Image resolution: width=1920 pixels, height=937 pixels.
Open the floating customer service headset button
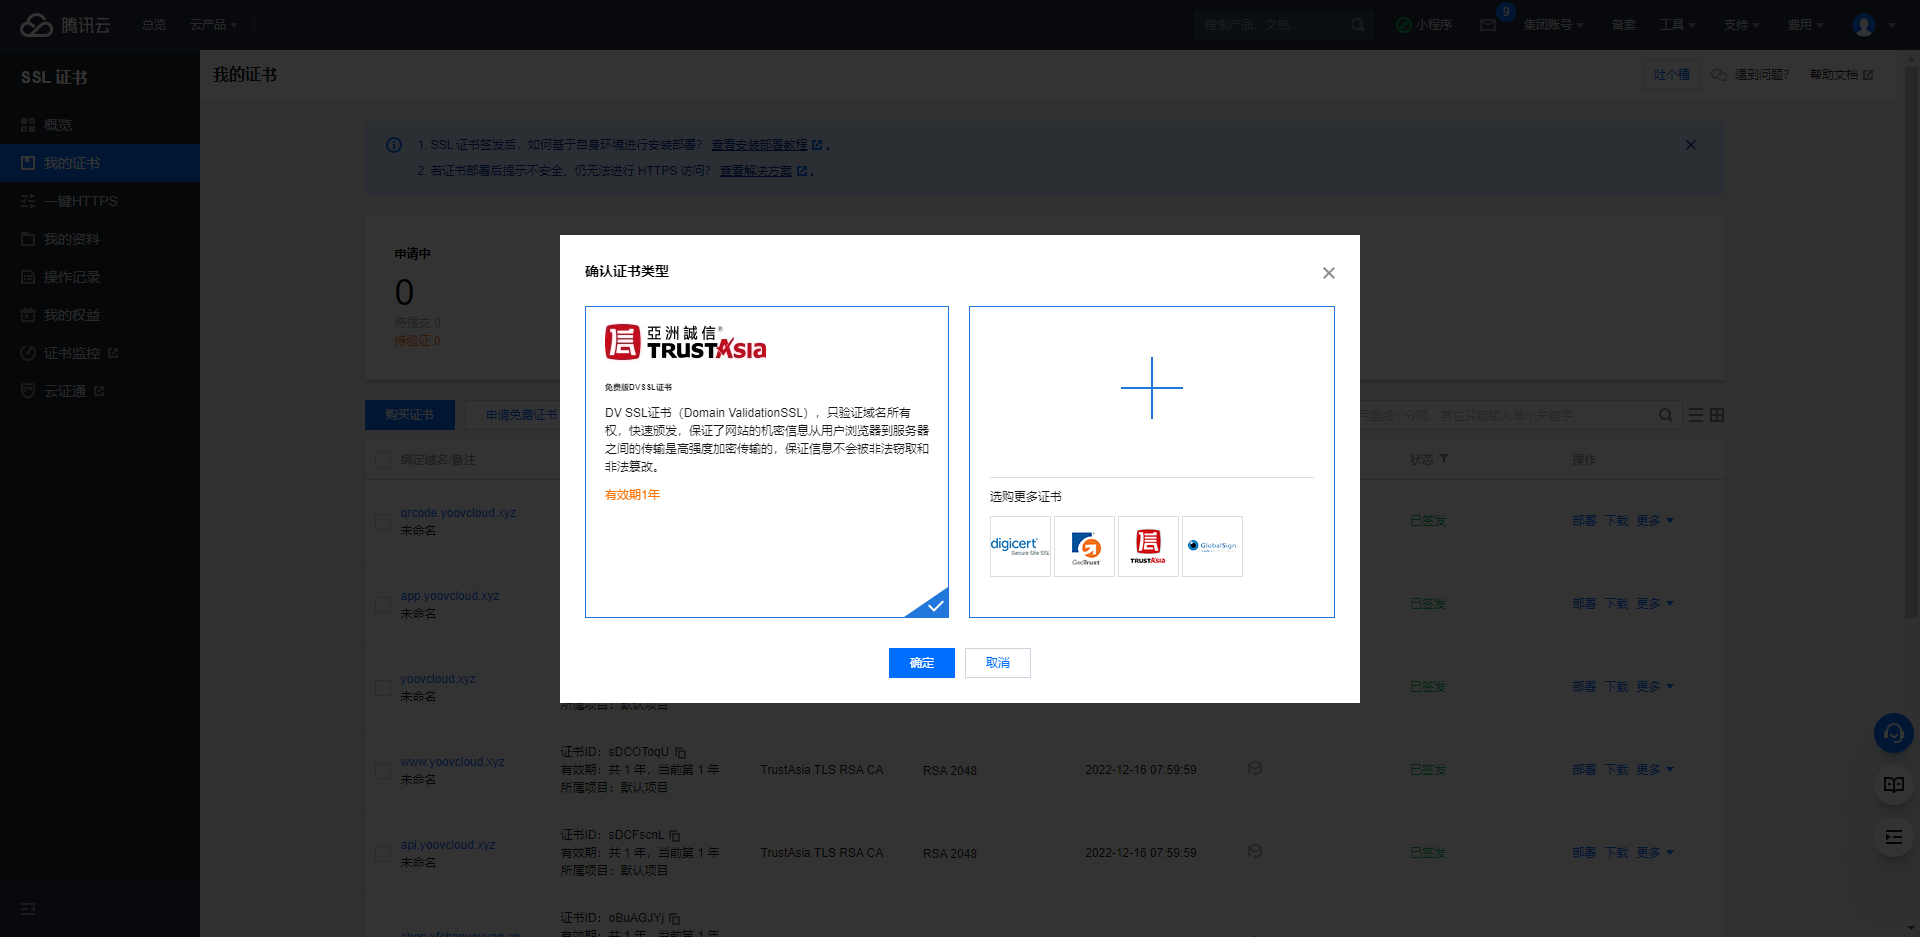[1894, 733]
